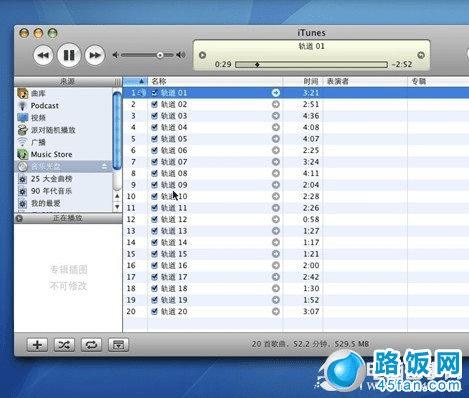Uncheck the checkbox for track 15

[154, 254]
